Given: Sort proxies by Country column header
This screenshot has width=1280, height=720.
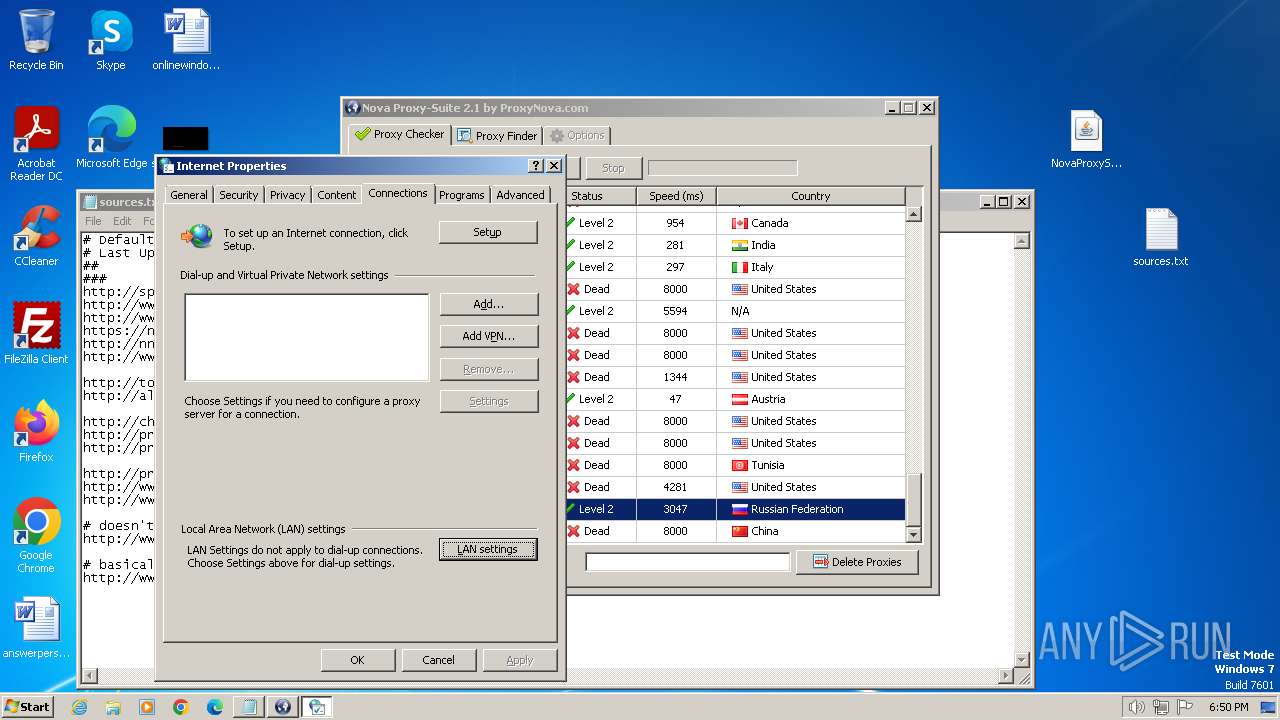Looking at the screenshot, I should click(811, 196).
